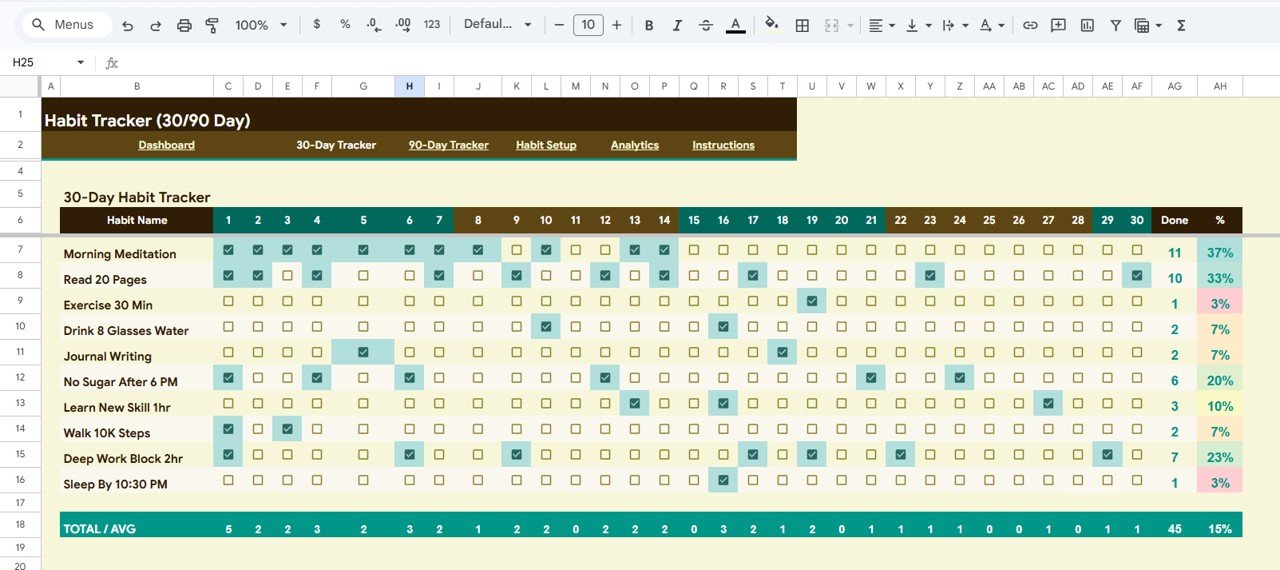This screenshot has width=1280, height=570.
Task: Open the Name box dropdown arrow
Action: pos(80,62)
